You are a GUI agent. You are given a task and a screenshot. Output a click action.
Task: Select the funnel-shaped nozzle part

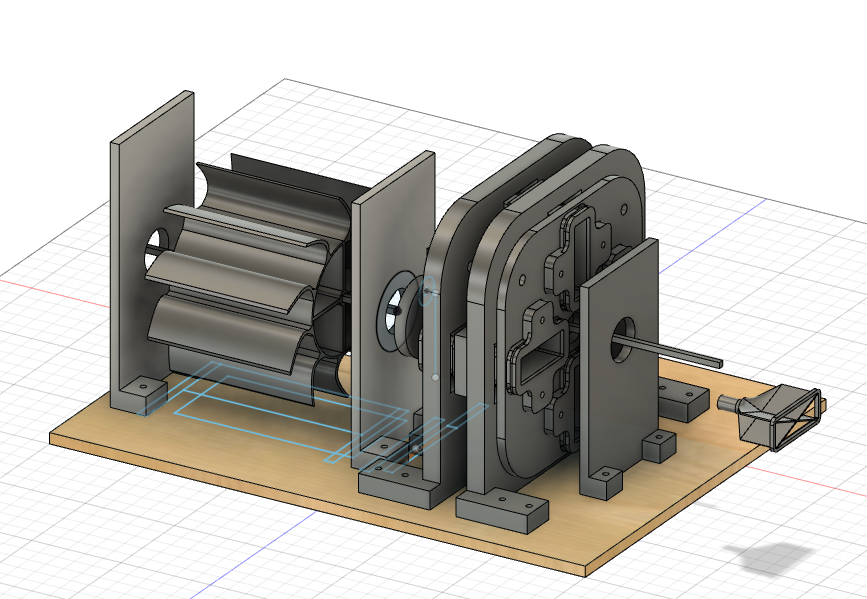(770, 416)
